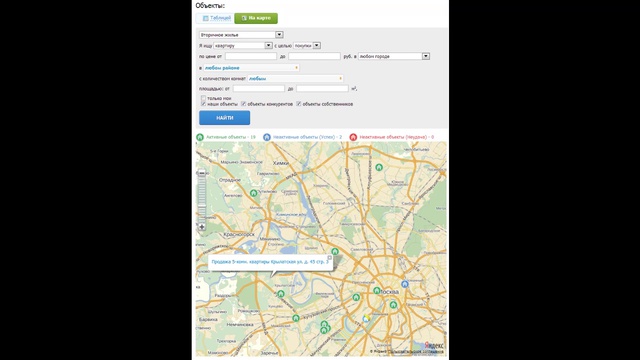Focus the maximum area field before м²
The width and height of the screenshot is (640, 360).
tap(322, 89)
